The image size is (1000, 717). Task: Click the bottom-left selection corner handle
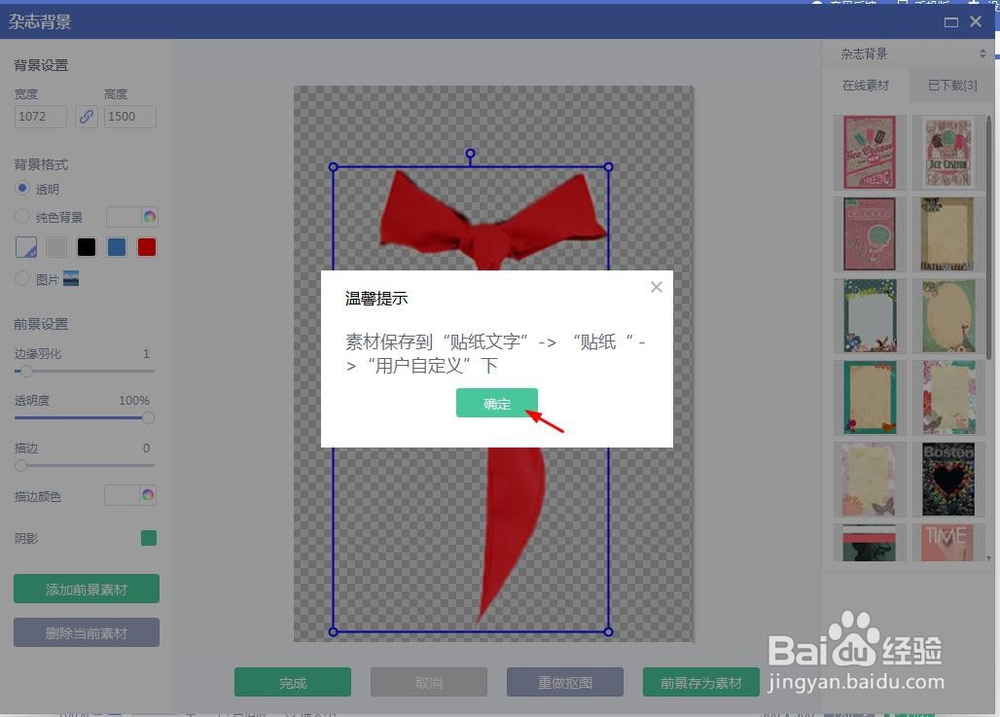333,632
